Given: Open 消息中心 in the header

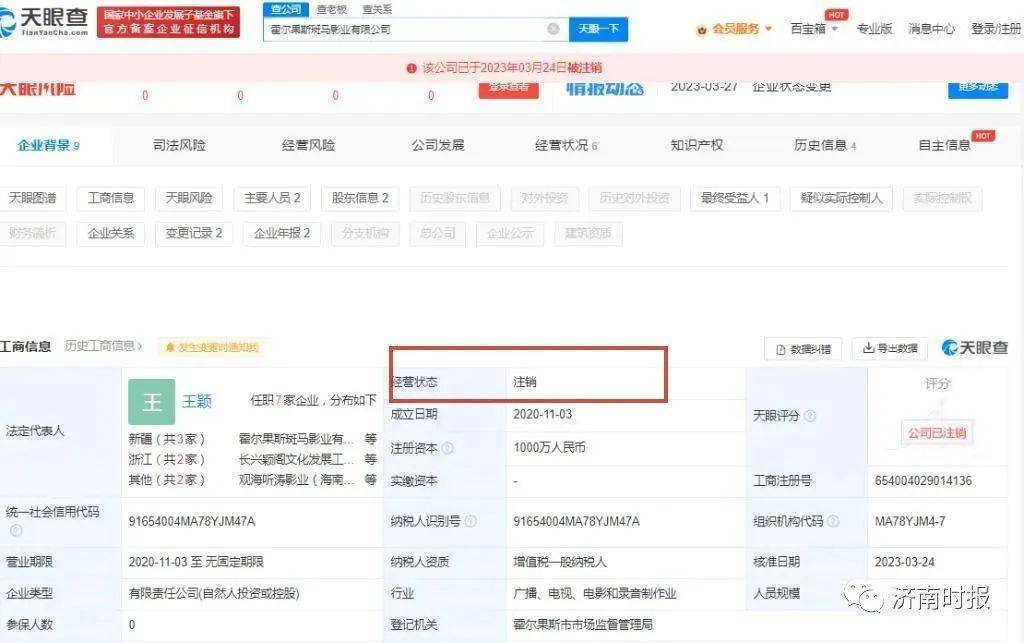Looking at the screenshot, I should (931, 29).
